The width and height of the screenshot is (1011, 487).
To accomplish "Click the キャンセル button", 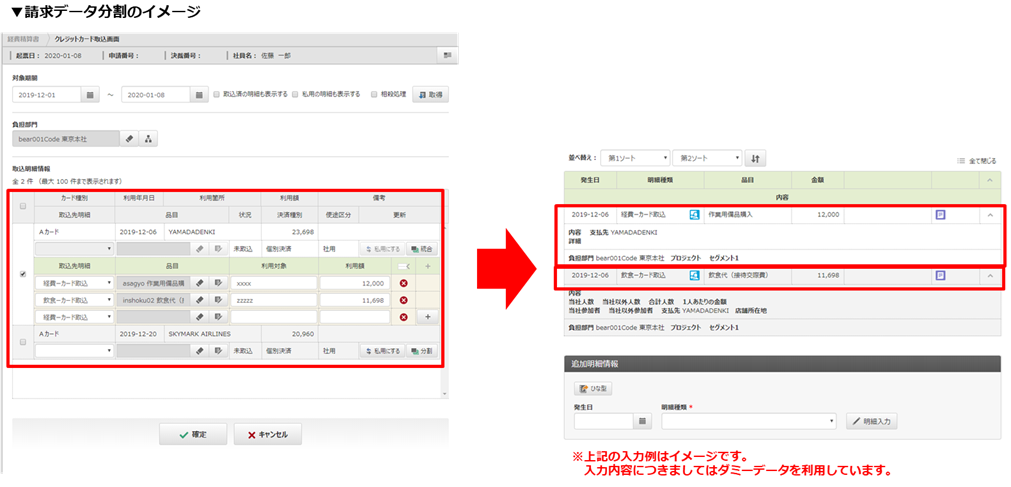I will pyautogui.click(x=267, y=435).
